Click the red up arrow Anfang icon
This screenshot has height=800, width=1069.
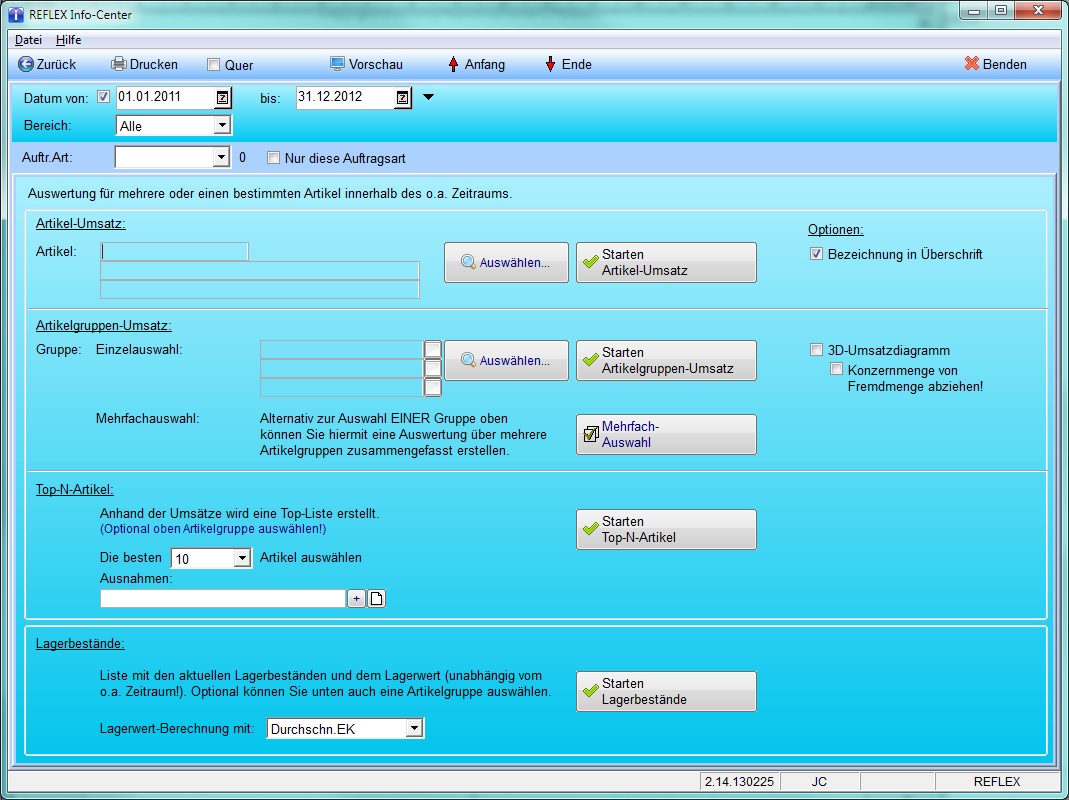pos(453,65)
